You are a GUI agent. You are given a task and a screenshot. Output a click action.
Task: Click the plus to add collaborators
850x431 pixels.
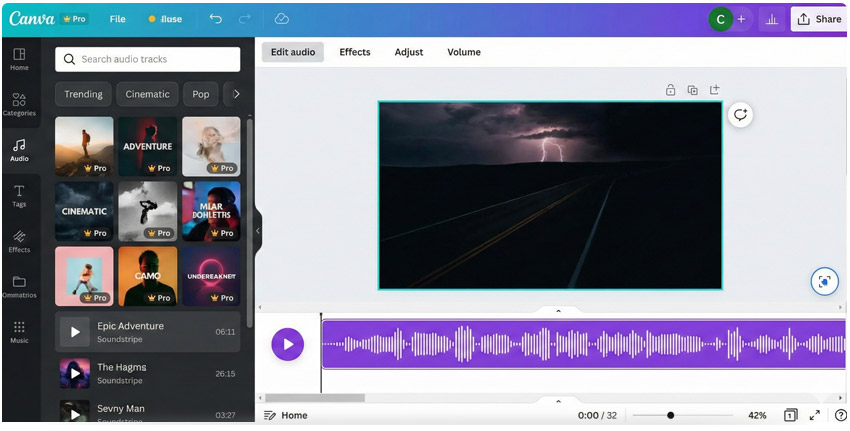[741, 19]
